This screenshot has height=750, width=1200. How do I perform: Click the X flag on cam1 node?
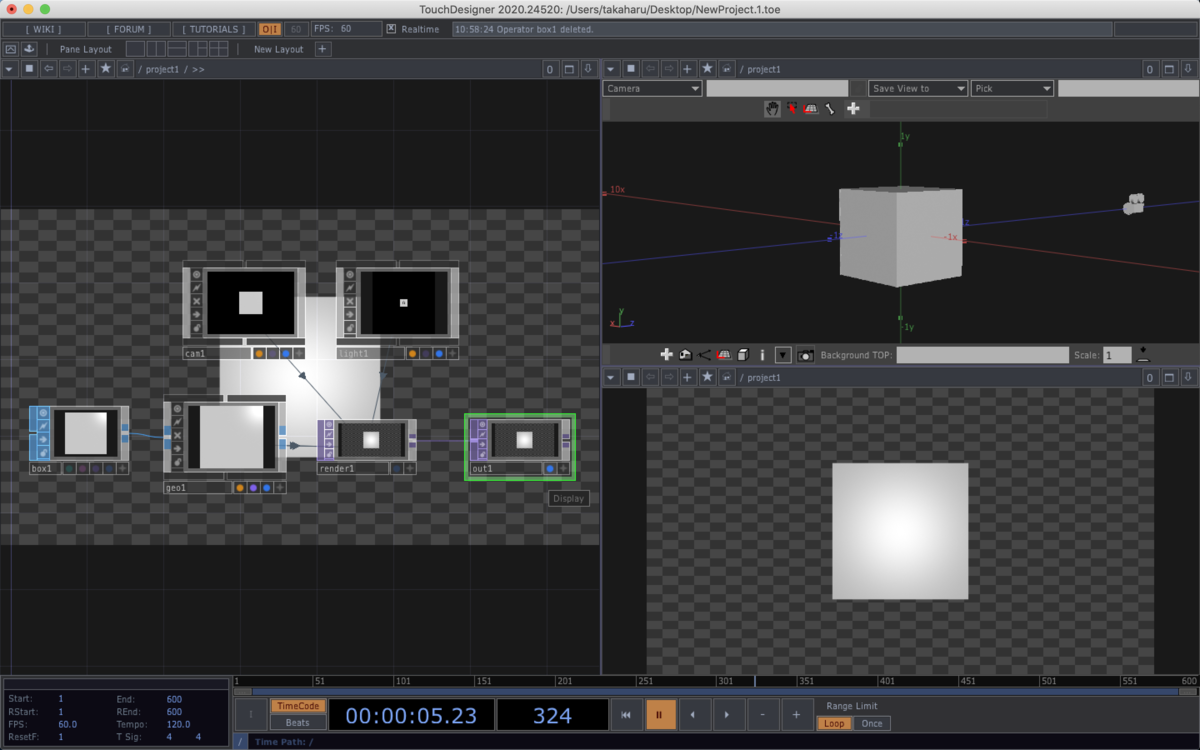pos(196,301)
